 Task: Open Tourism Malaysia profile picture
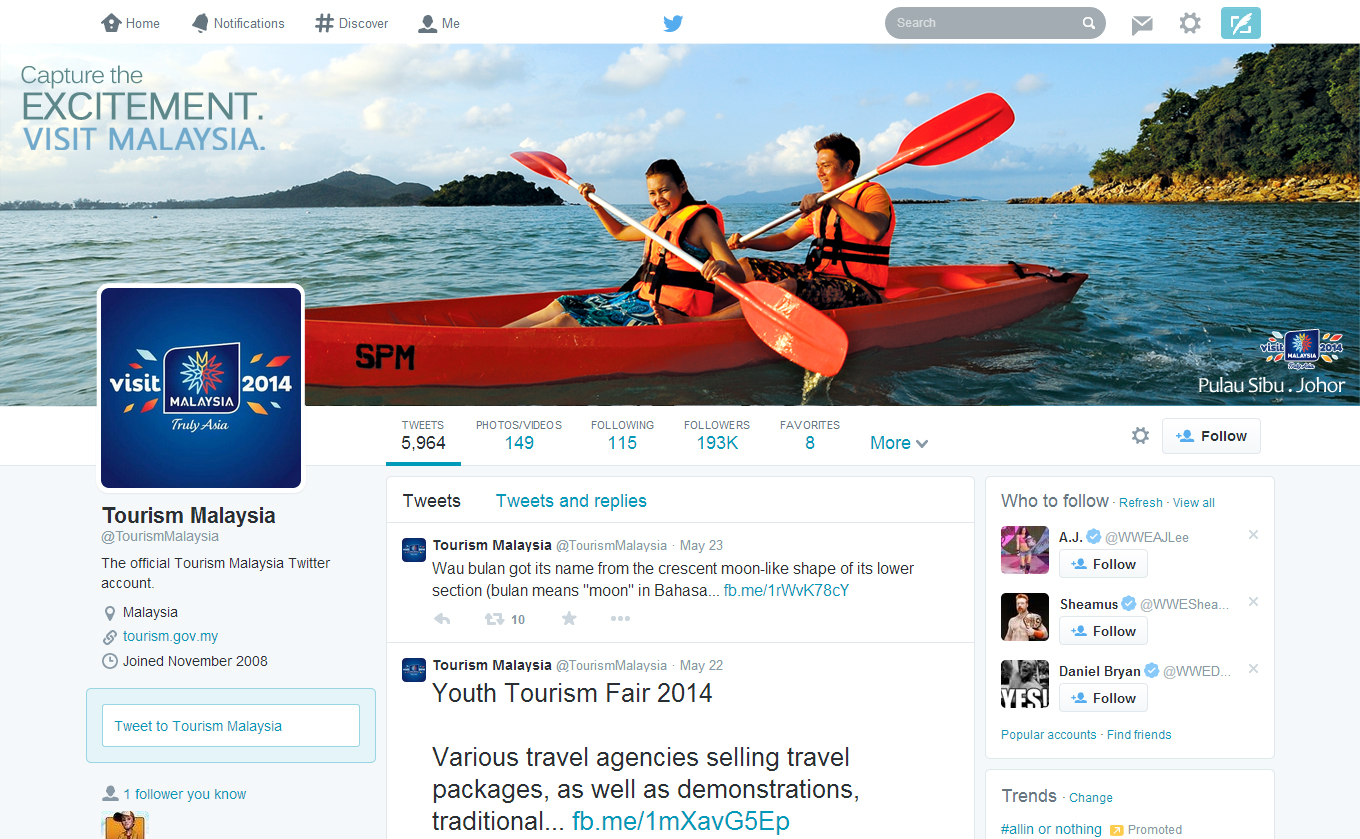pyautogui.click(x=201, y=388)
